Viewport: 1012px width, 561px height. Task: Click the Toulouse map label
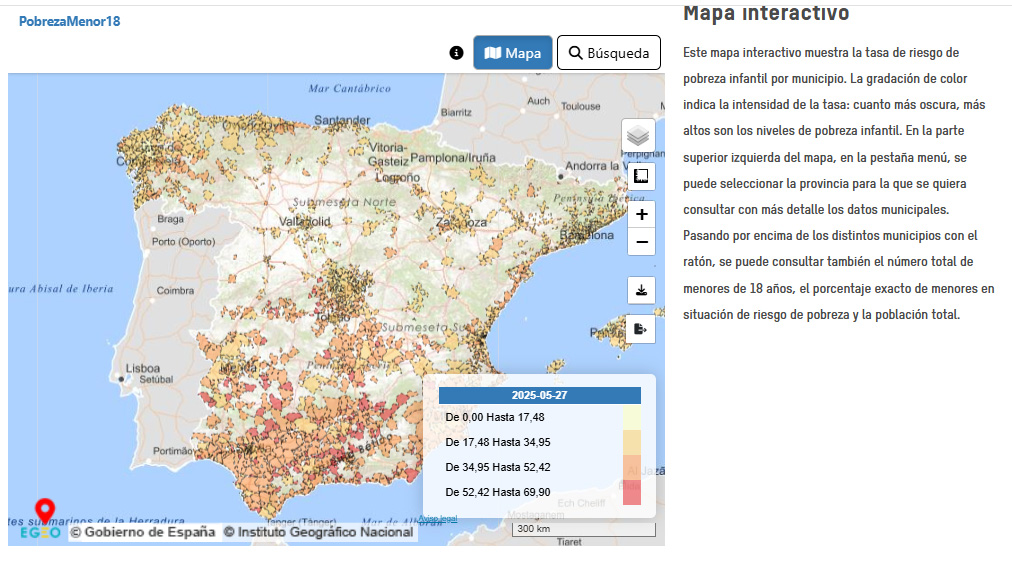(581, 106)
